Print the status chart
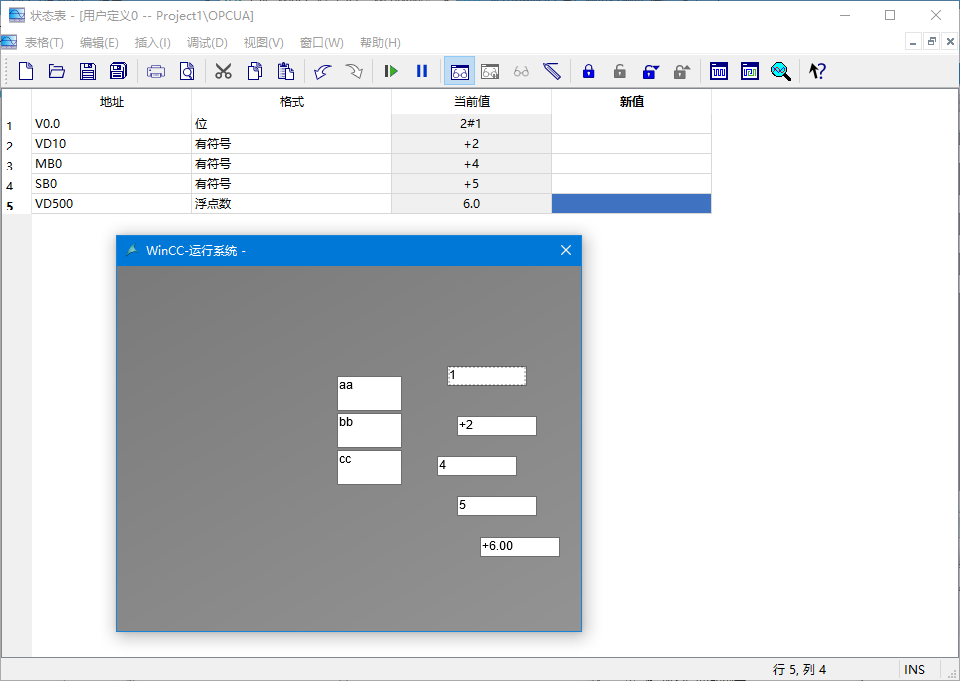960x681 pixels. [156, 71]
